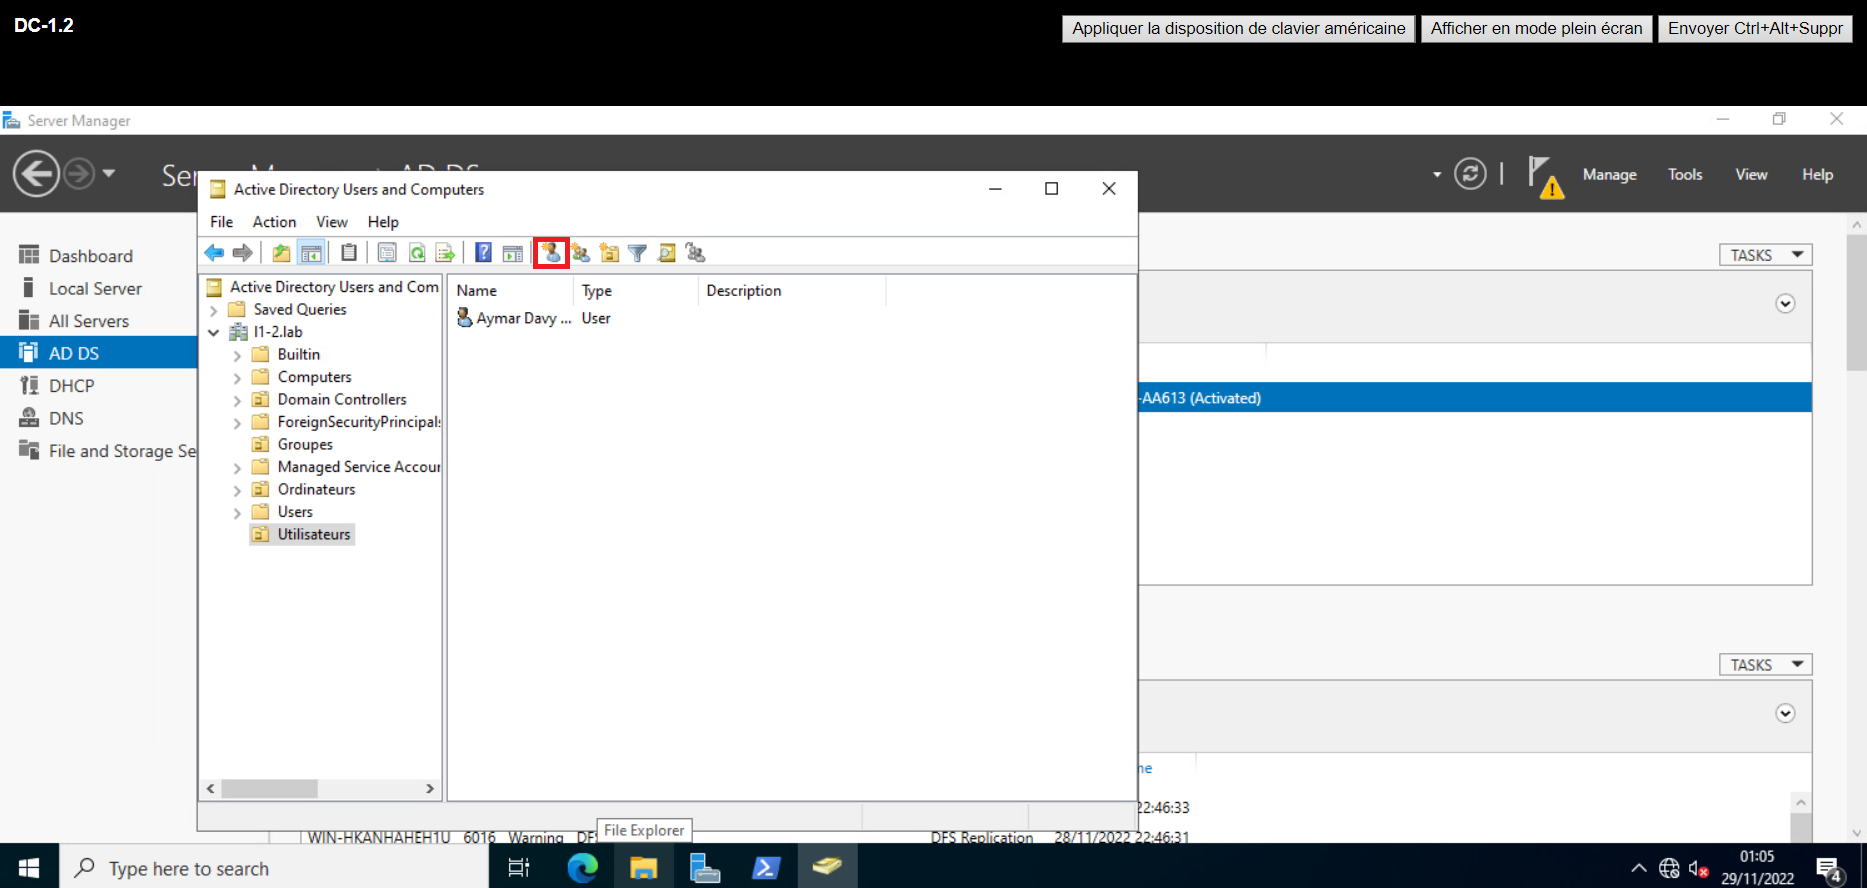Screen dimensions: 1867x888
Task: Open the View menu in ADUC window
Action: tap(332, 222)
